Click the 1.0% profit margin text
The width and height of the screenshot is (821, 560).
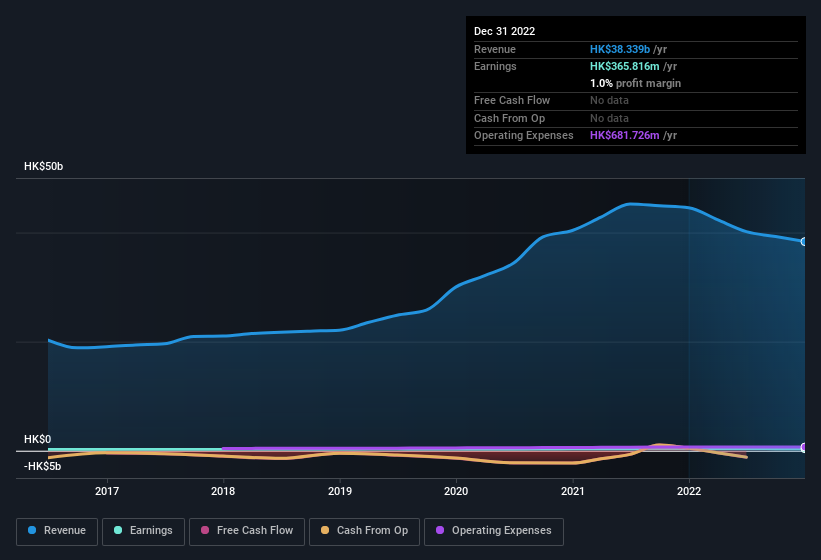[x=636, y=83]
